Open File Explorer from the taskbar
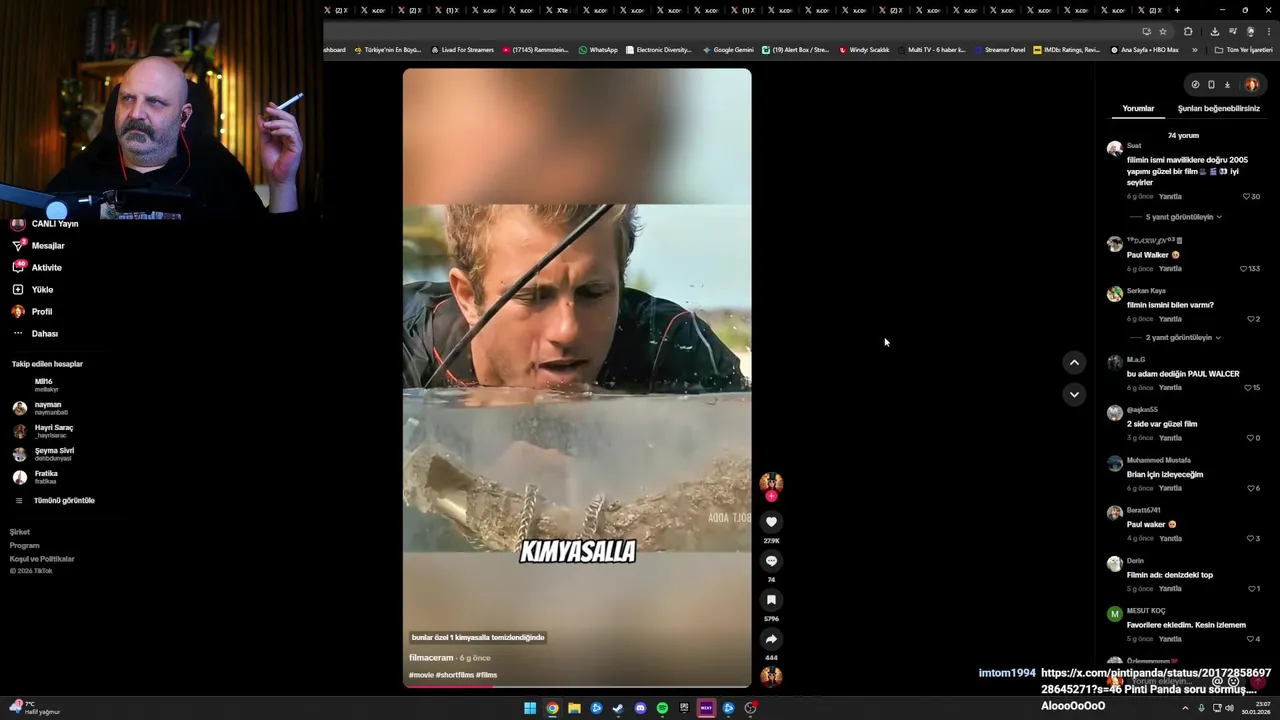Screen dimensions: 1280x720 [x=574, y=708]
